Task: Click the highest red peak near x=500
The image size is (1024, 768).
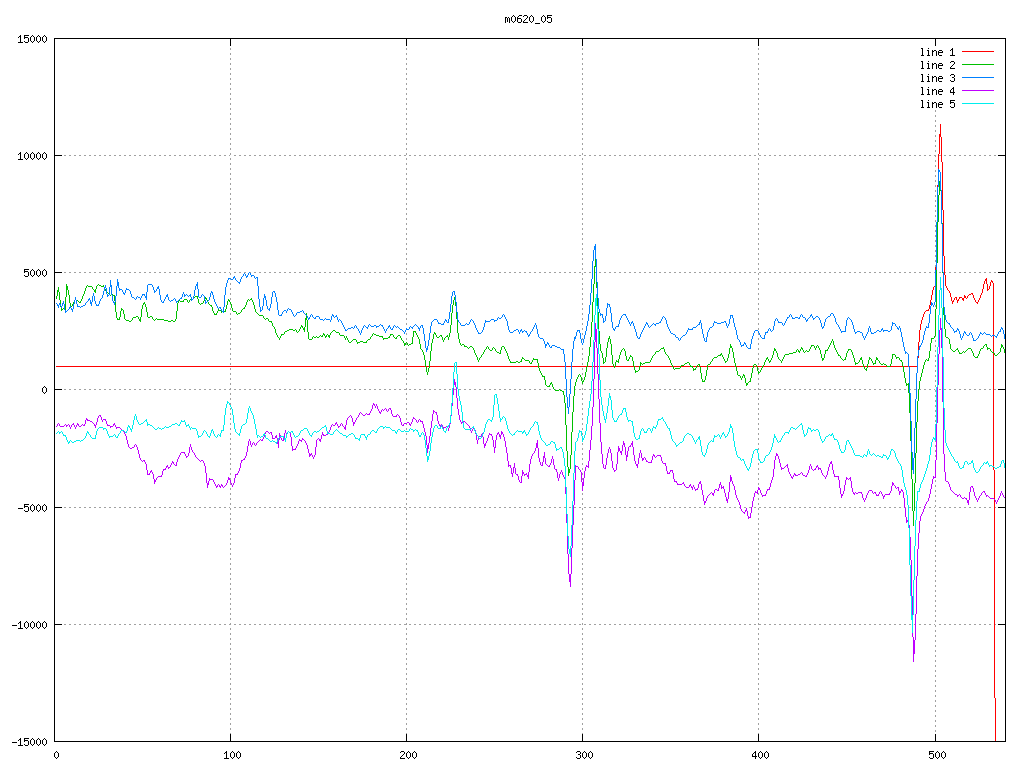Action: (x=940, y=125)
